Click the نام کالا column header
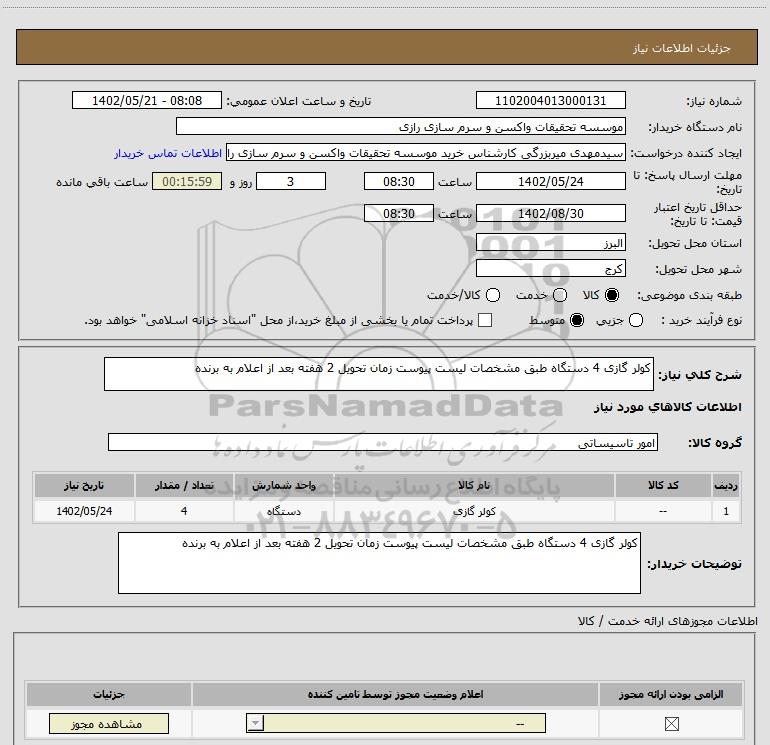Image resolution: width=770 pixels, height=745 pixels. tap(474, 485)
